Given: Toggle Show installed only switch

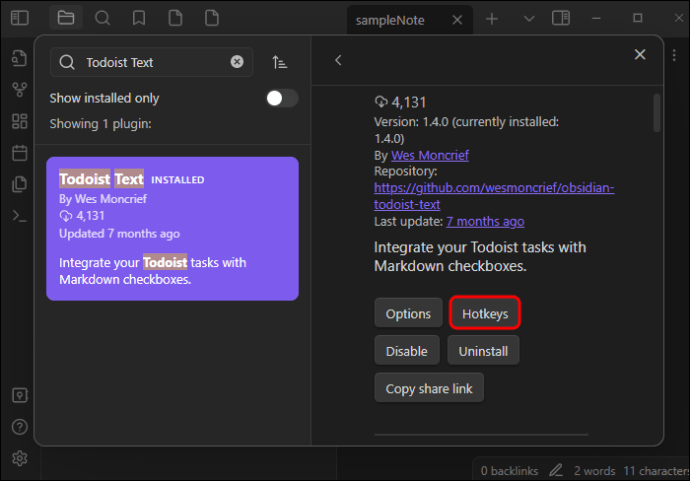Looking at the screenshot, I should tap(282, 98).
